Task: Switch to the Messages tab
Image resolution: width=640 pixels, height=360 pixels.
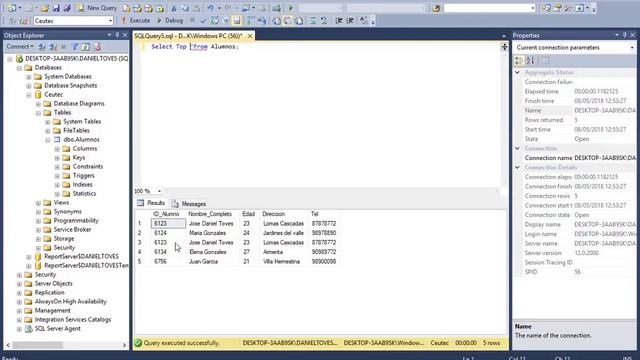Action: [189, 203]
